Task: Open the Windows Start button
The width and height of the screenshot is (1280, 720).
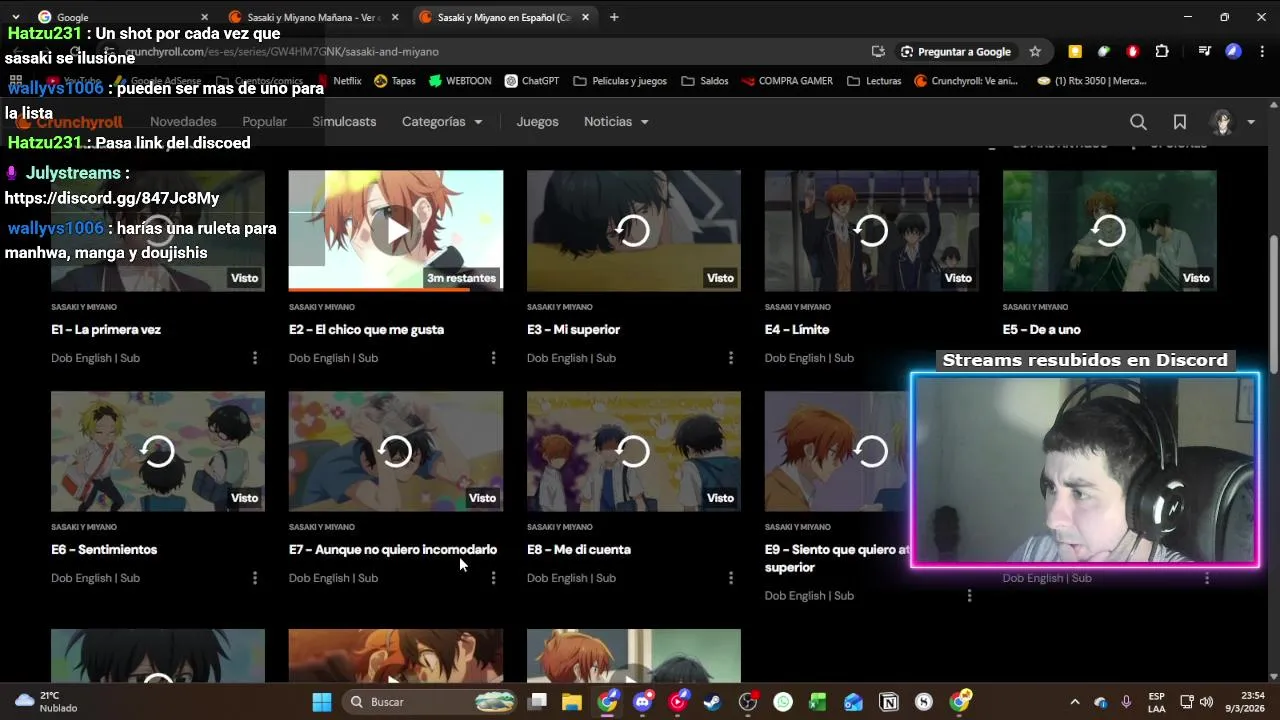Action: [x=322, y=702]
